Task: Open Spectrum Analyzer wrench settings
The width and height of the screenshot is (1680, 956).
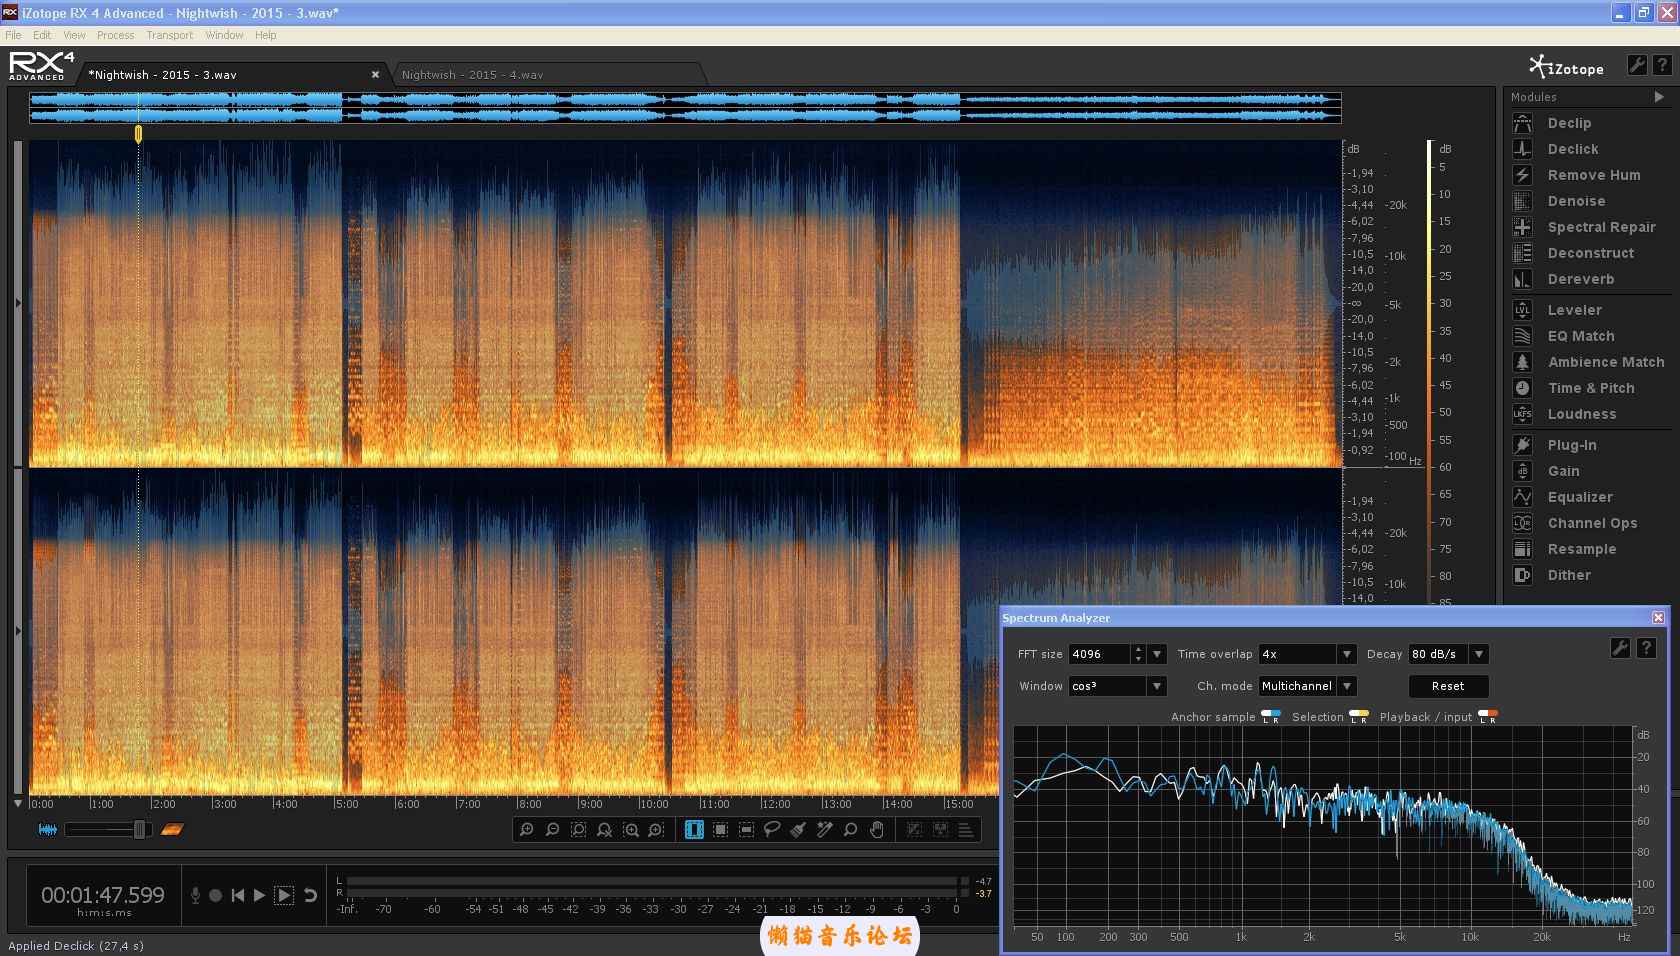Action: point(1620,648)
